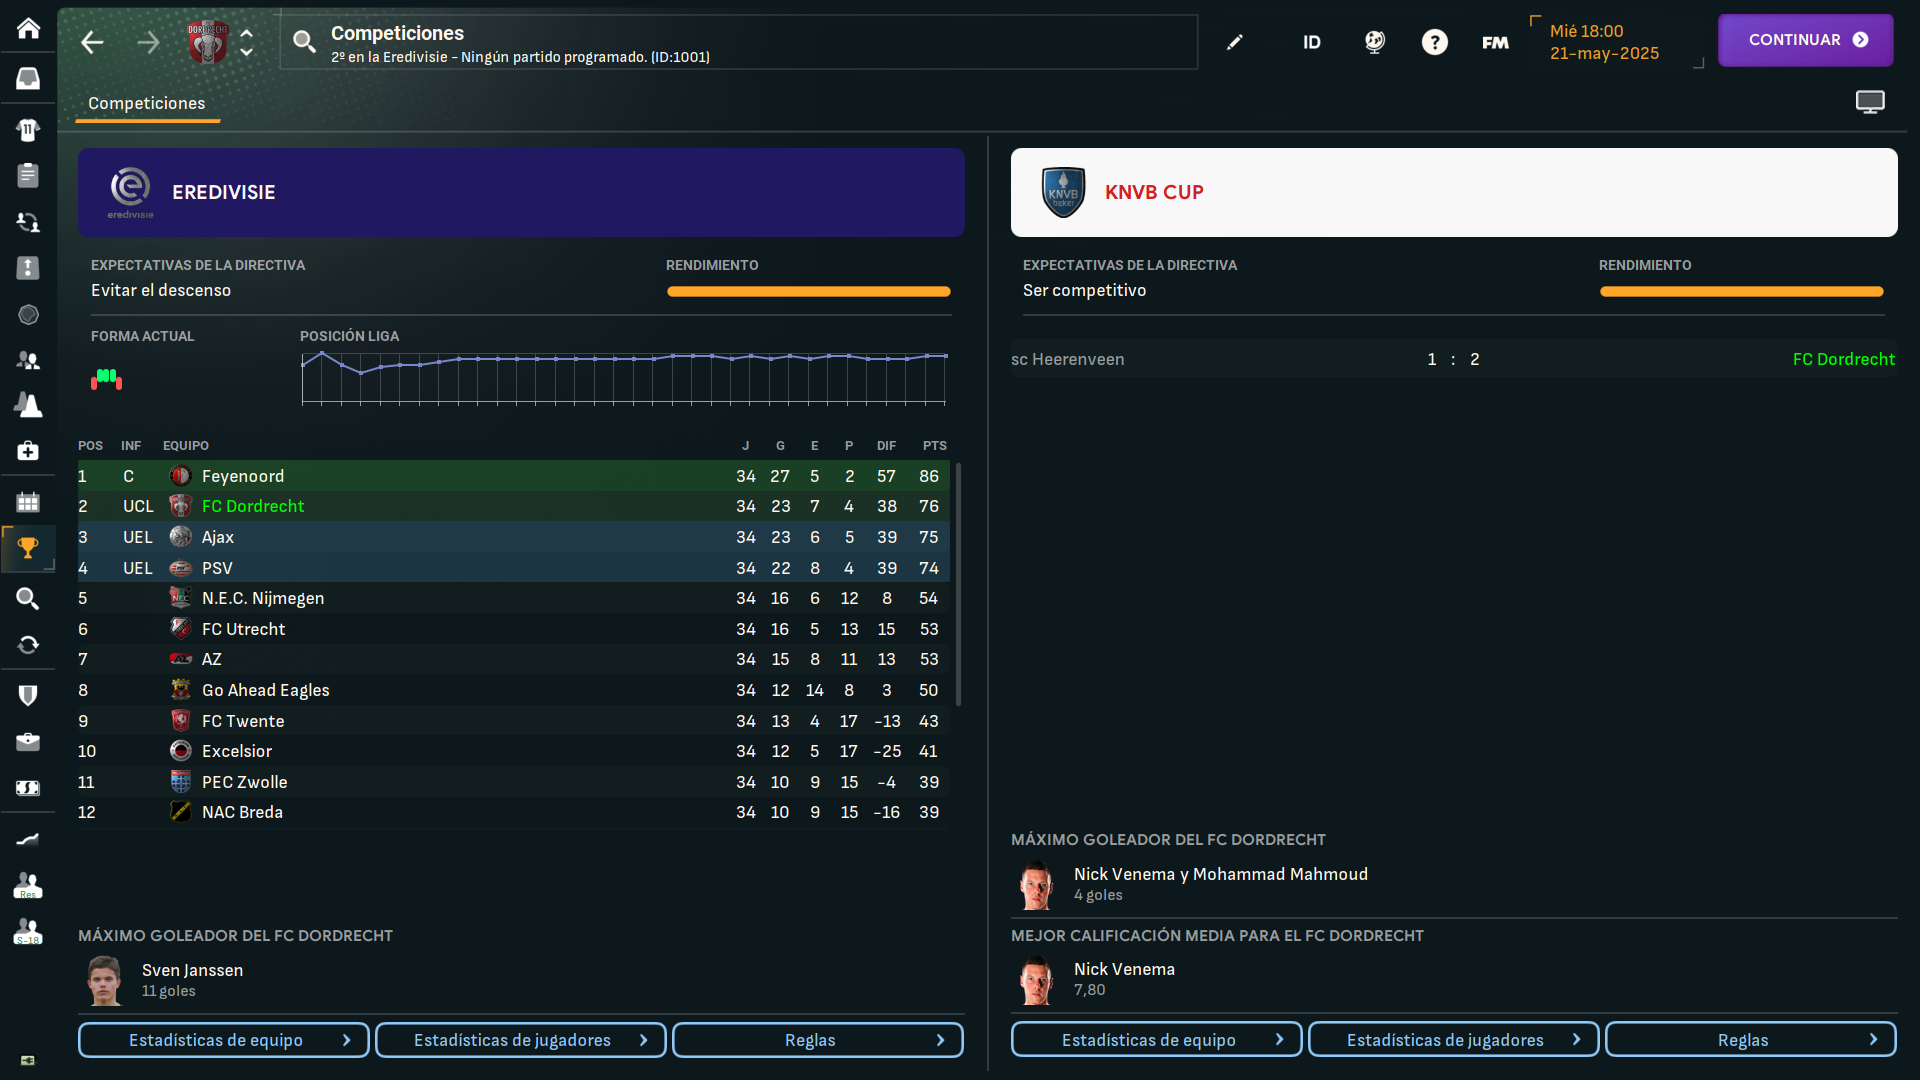Open the 1 : 2 cup match score
This screenshot has height=1080, width=1920.
tap(1453, 359)
